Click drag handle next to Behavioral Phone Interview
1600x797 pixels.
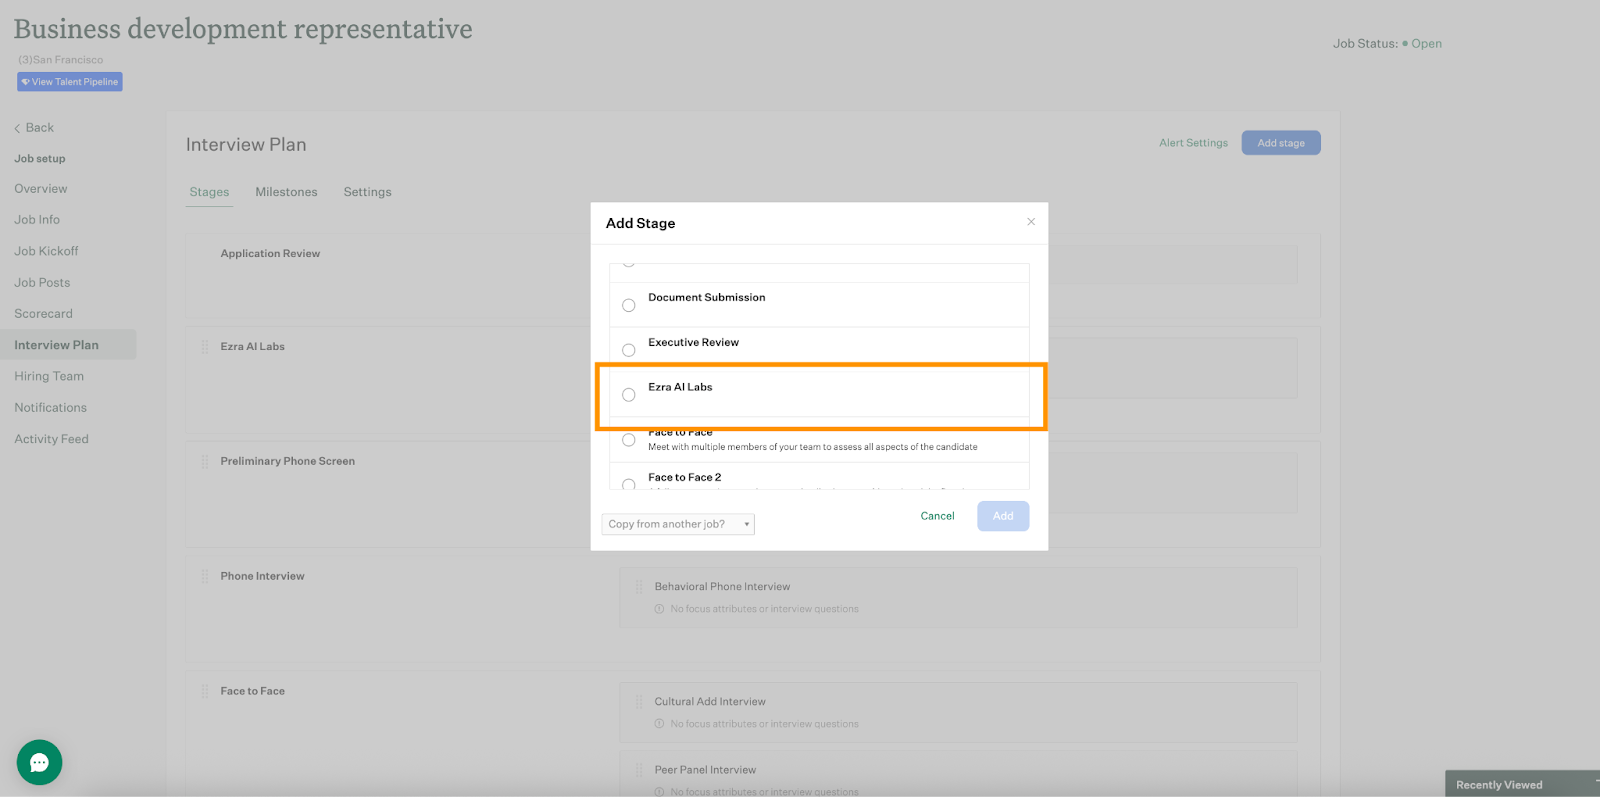(639, 587)
